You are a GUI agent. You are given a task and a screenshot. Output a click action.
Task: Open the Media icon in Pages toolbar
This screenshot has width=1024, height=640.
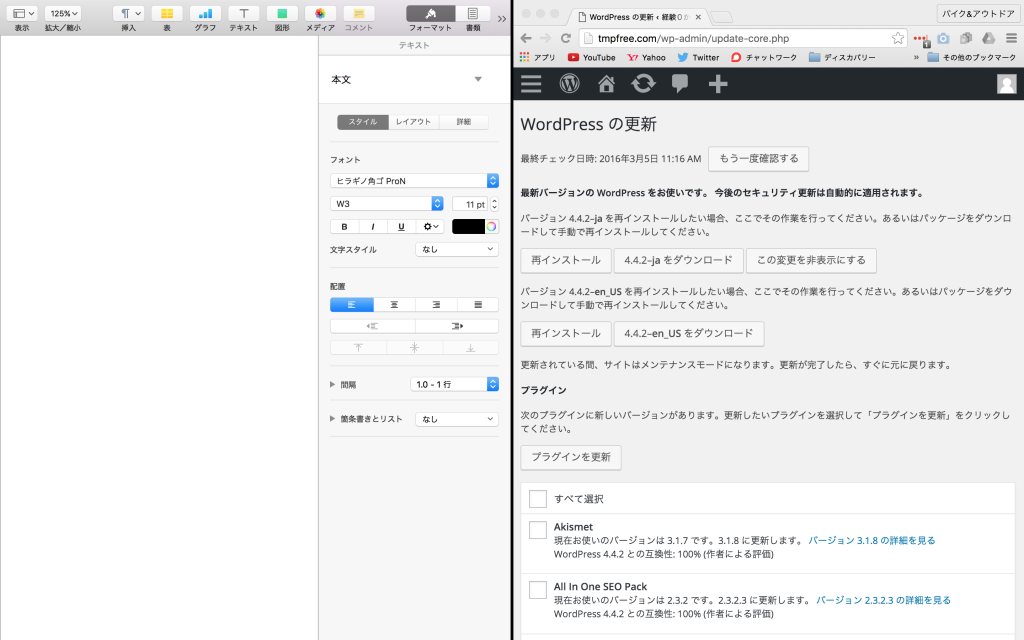coord(320,13)
